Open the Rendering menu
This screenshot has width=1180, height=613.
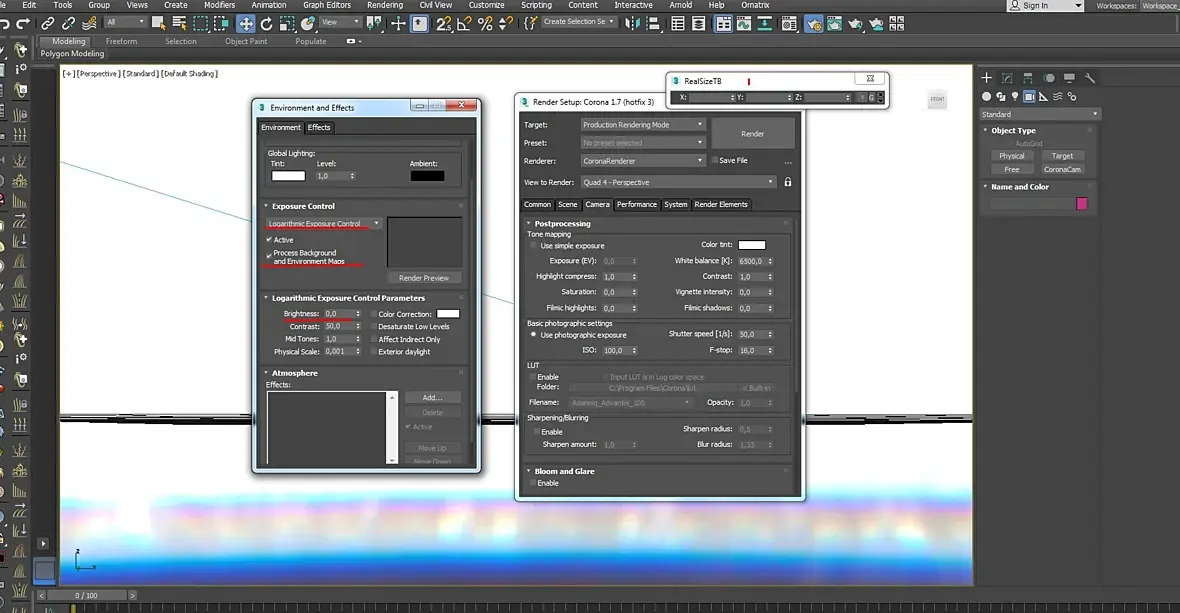click(385, 5)
